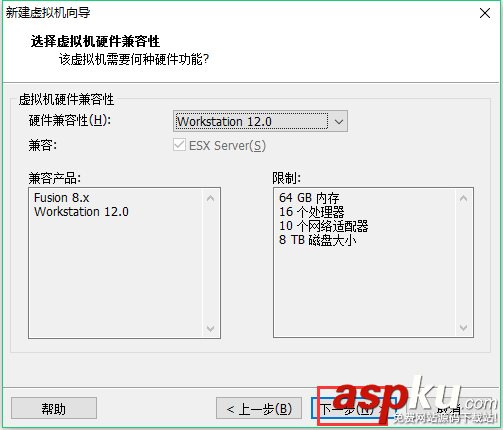Select Fusion 8.x in compatible products
The image size is (503, 430).
[x=62, y=198]
